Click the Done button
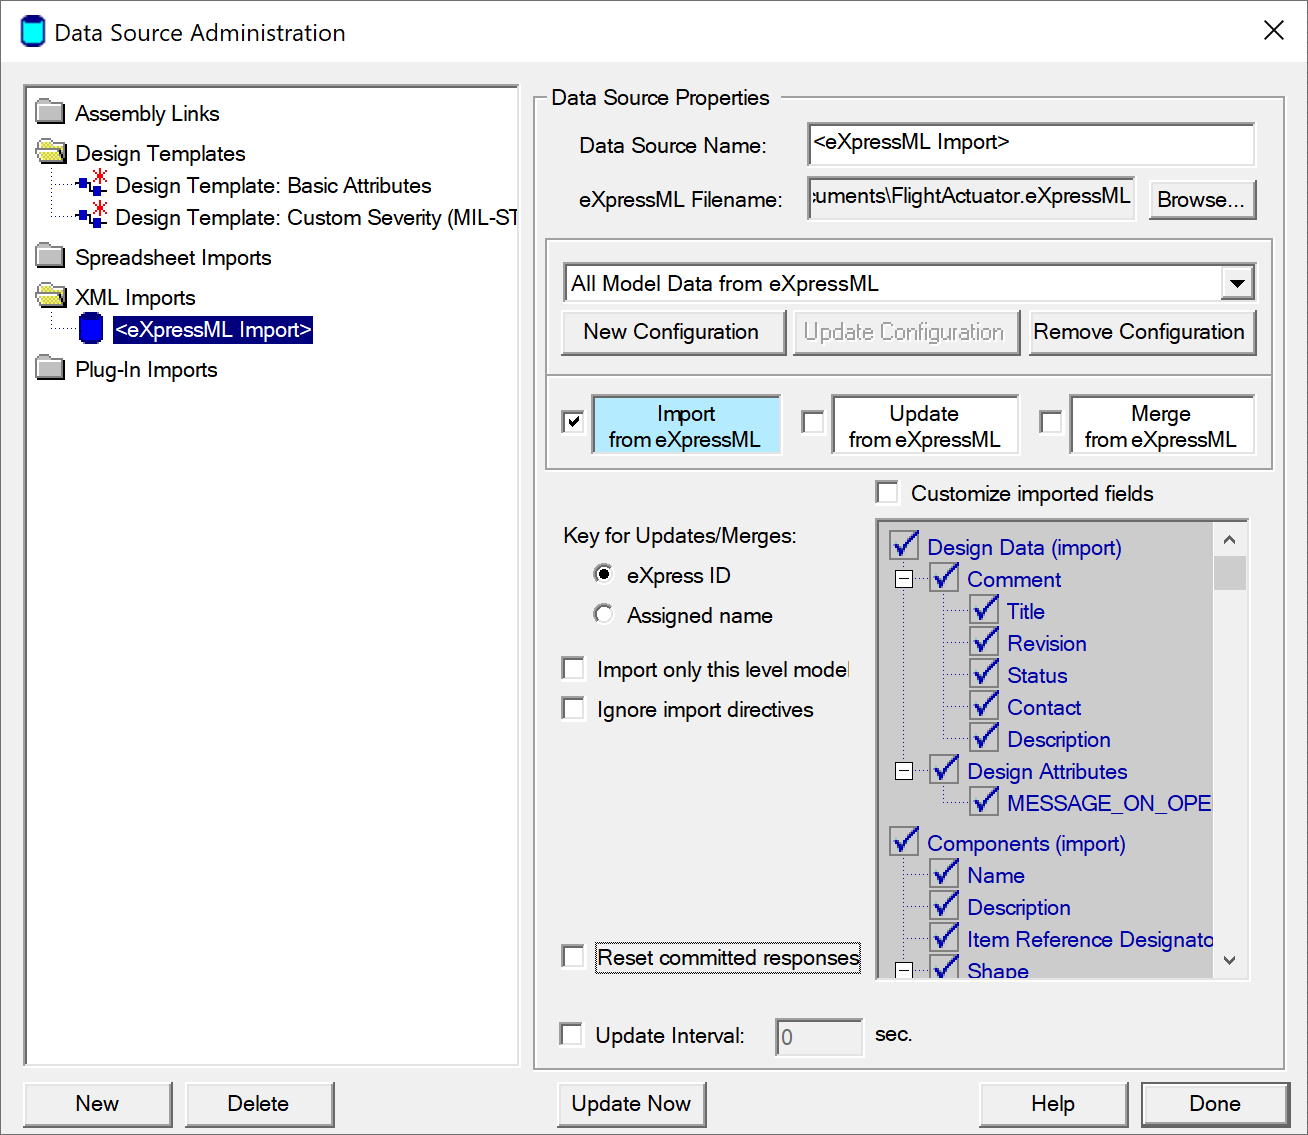The image size is (1308, 1135). [1215, 1104]
